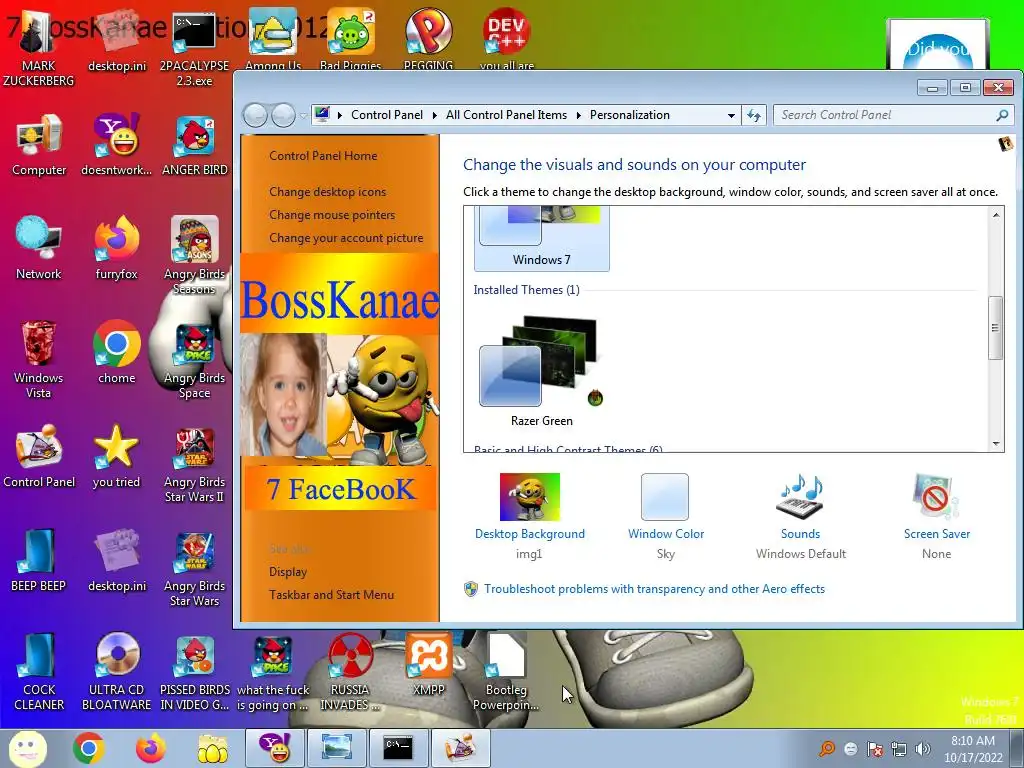This screenshot has height=768, width=1024.
Task: Expand the All Control Panel Items breadcrumb arrow
Action: pyautogui.click(x=579, y=116)
